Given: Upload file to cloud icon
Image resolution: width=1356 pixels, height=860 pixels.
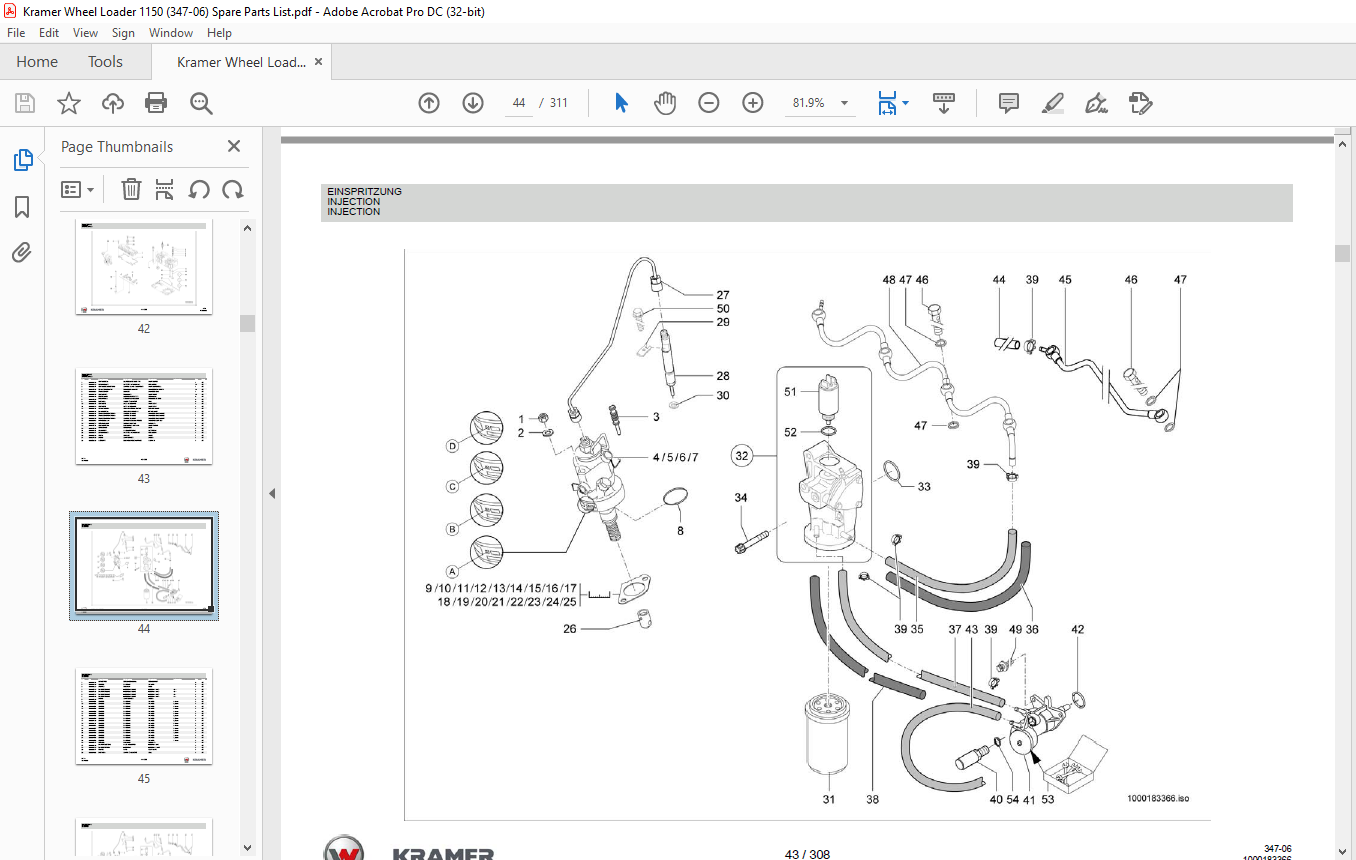Looking at the screenshot, I should click(x=112, y=103).
